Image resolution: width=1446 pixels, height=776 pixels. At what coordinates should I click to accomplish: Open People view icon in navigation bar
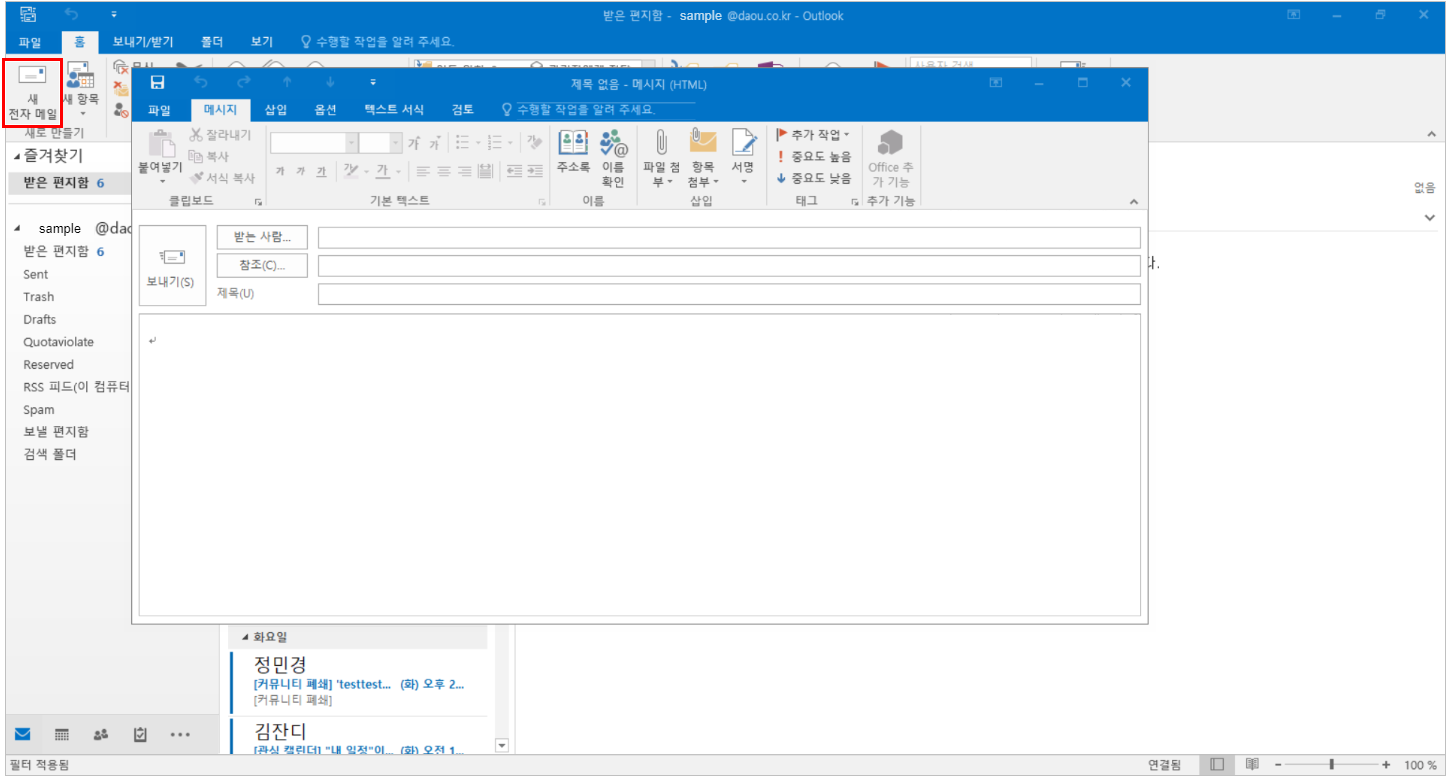pyautogui.click(x=100, y=734)
